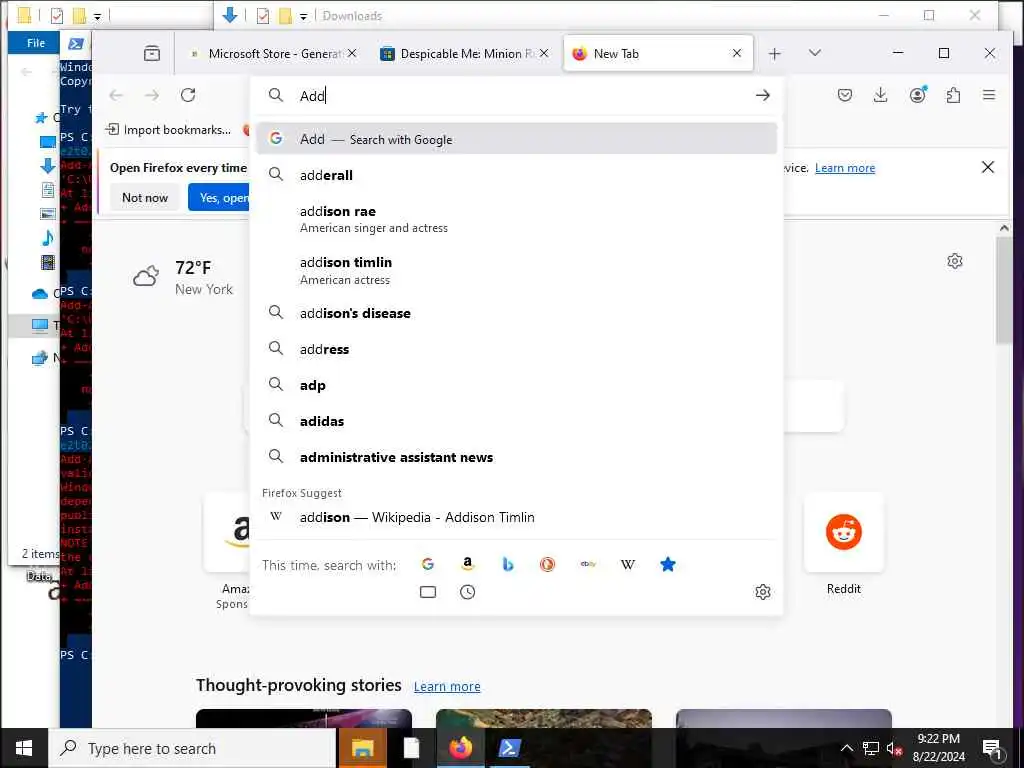Image resolution: width=1024 pixels, height=768 pixels.
Task: Search this time with Amazon icon
Action: (468, 564)
